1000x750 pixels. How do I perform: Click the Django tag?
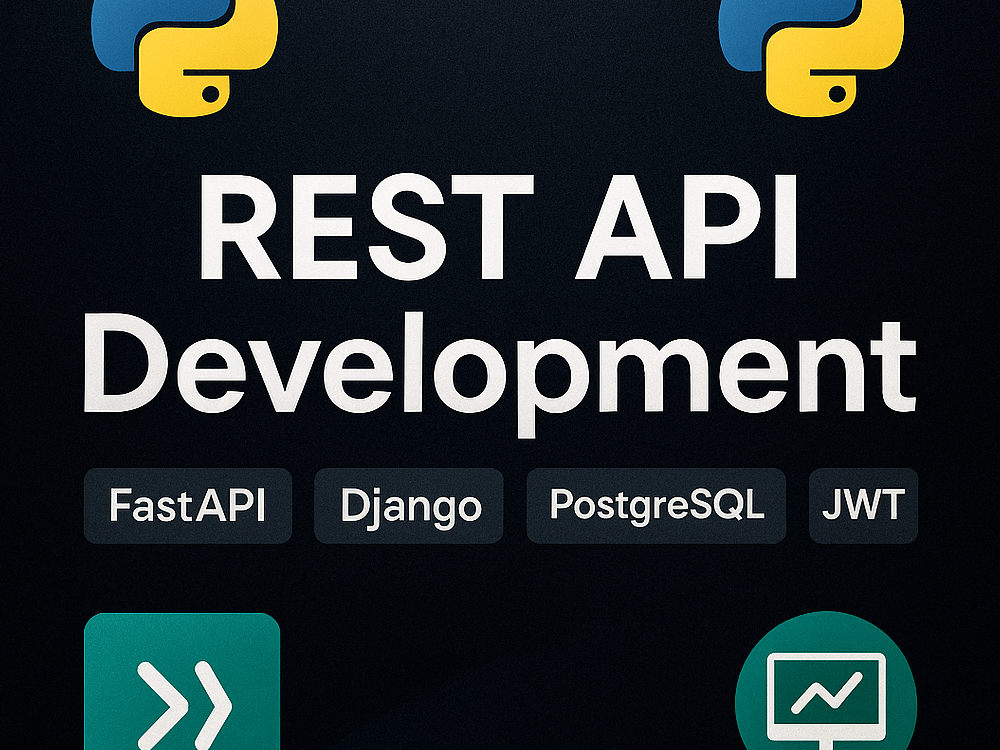[x=409, y=506]
